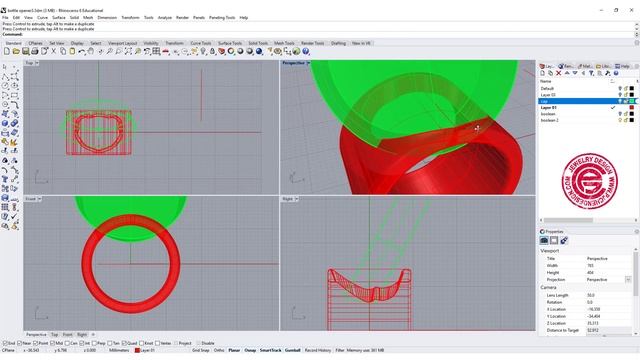Click the Cut (X) icon
Viewport: 640px width, 360px height.
pyautogui.click(x=53, y=51)
